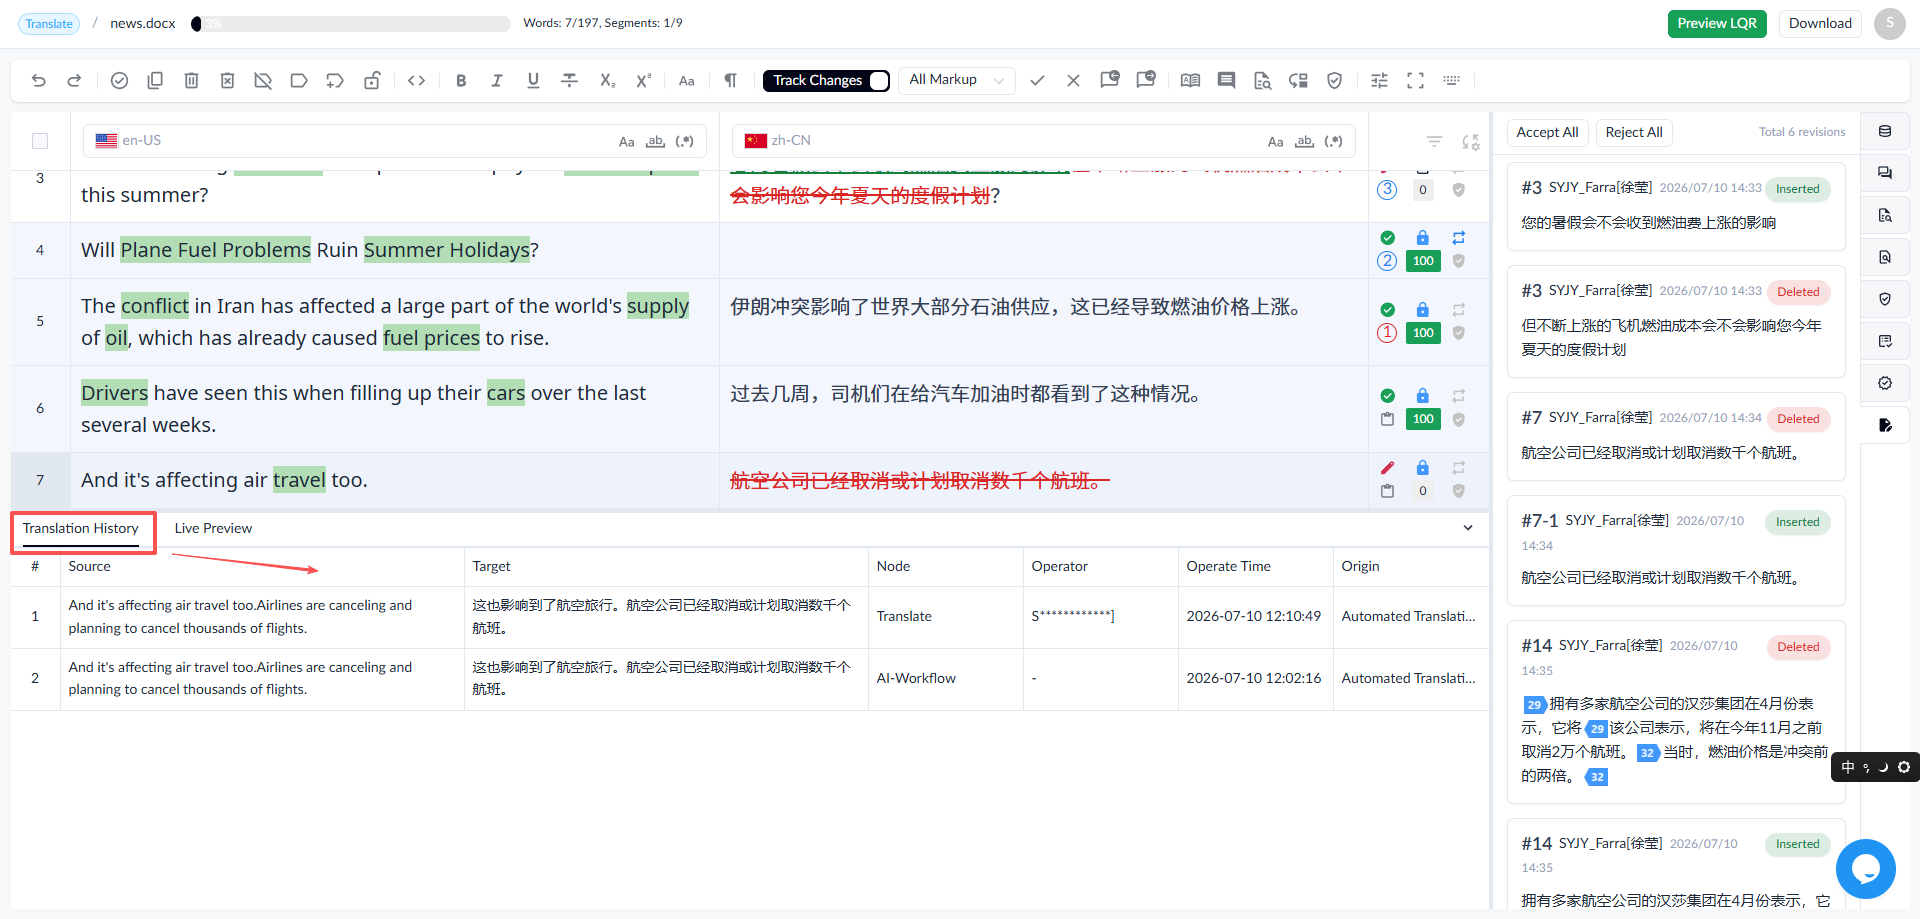Open the QA shield icon in toolbar
The height and width of the screenshot is (919, 1920).
pyautogui.click(x=1334, y=81)
